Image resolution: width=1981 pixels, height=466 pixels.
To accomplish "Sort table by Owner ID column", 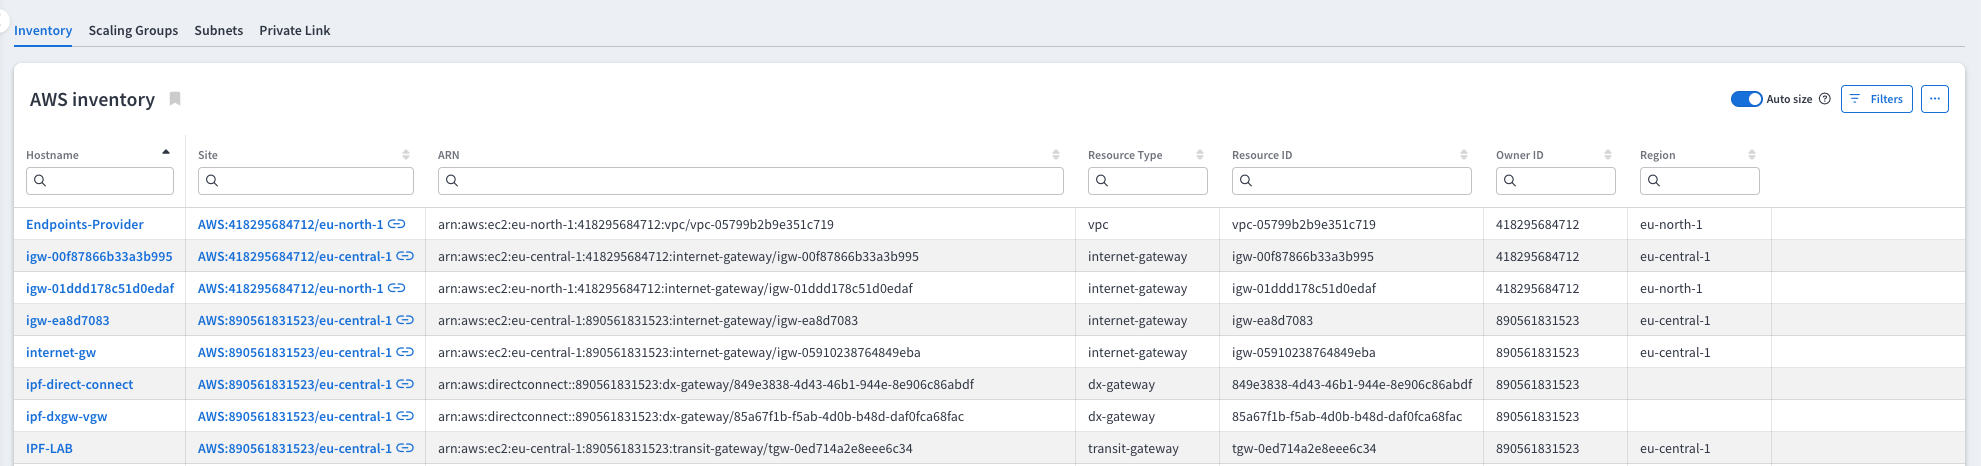I will click(x=1608, y=155).
